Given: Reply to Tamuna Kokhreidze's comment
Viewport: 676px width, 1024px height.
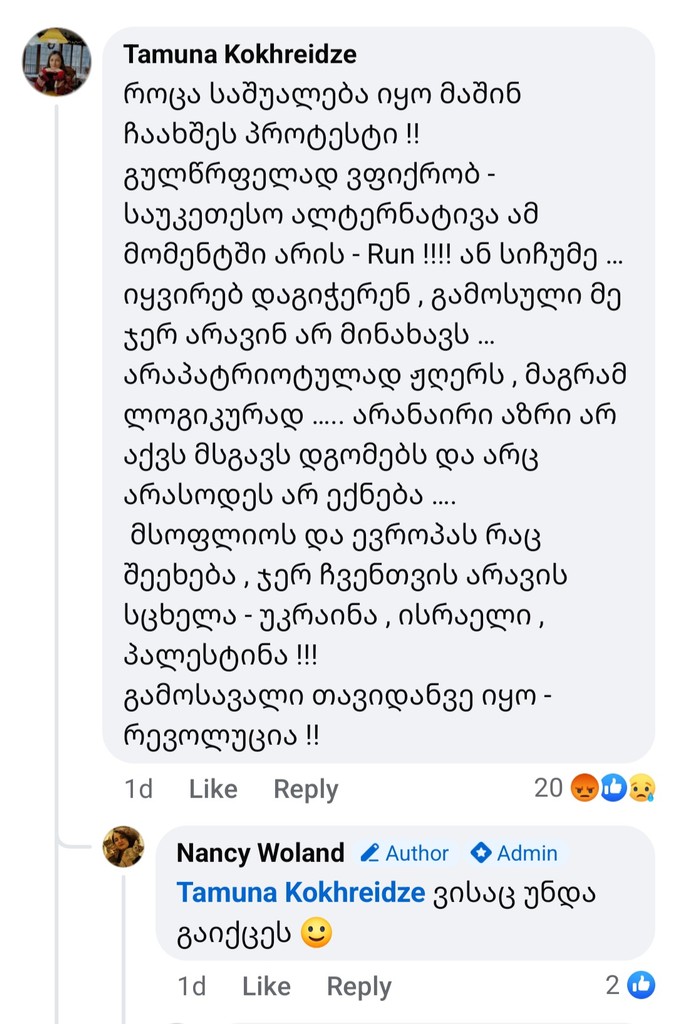Looking at the screenshot, I should tap(306, 789).
